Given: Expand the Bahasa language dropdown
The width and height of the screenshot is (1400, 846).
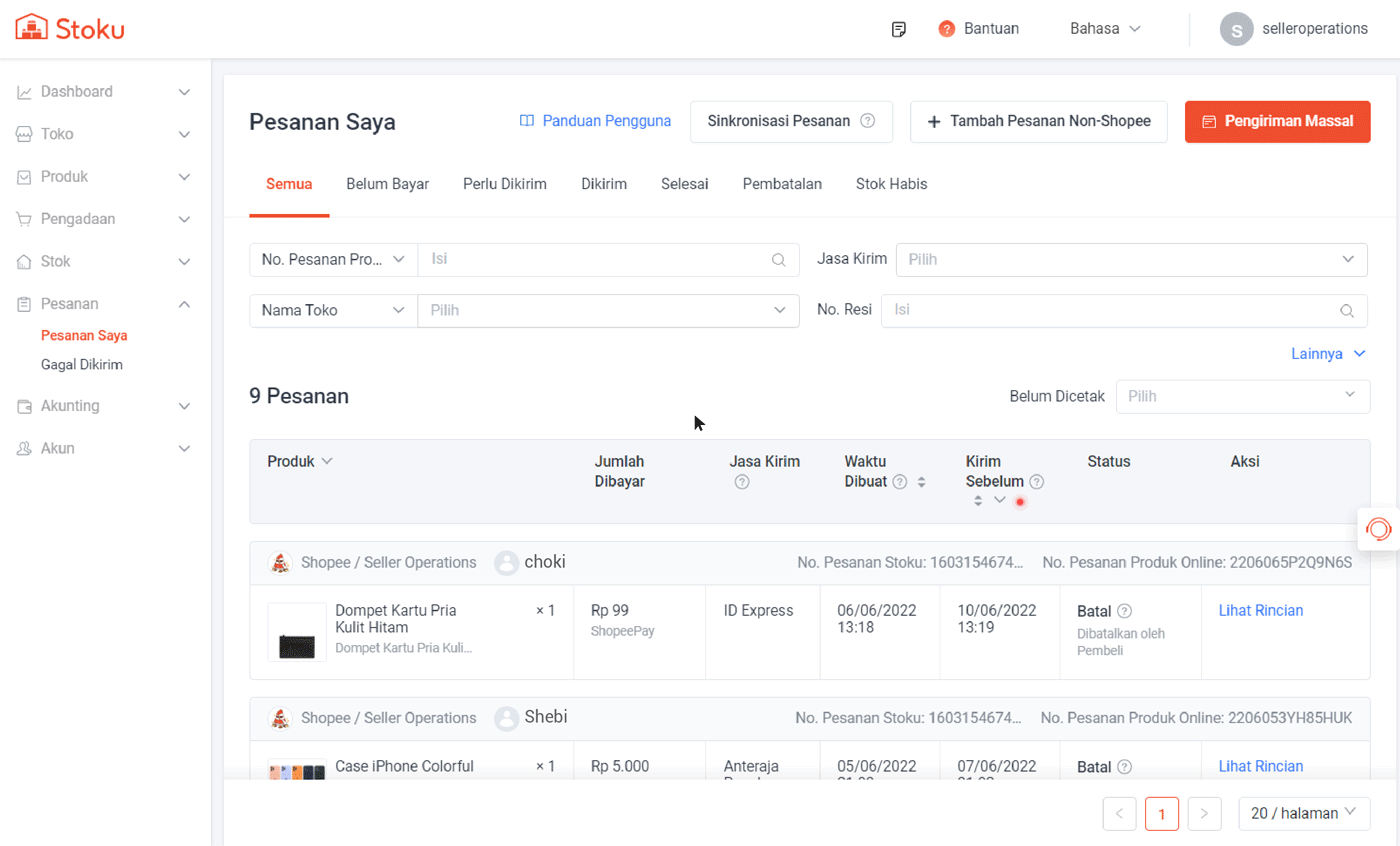Looking at the screenshot, I should [x=1105, y=29].
